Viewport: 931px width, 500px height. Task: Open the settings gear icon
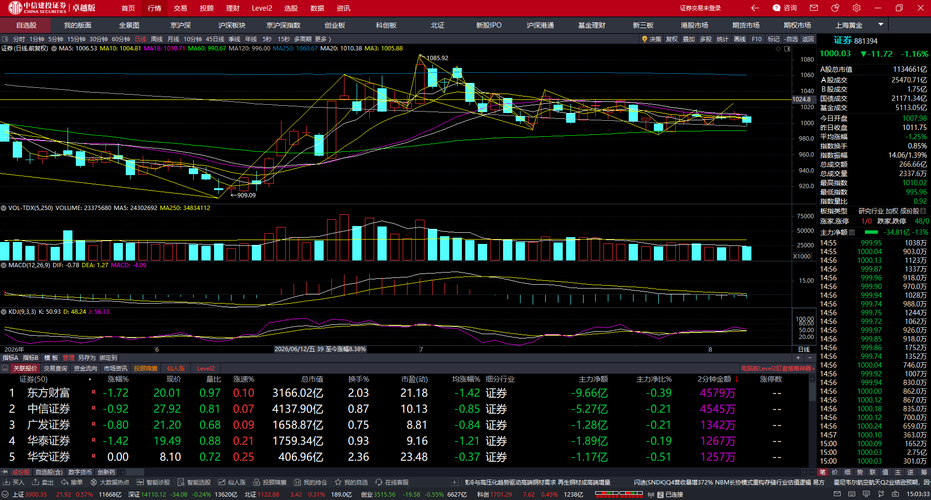(856, 8)
